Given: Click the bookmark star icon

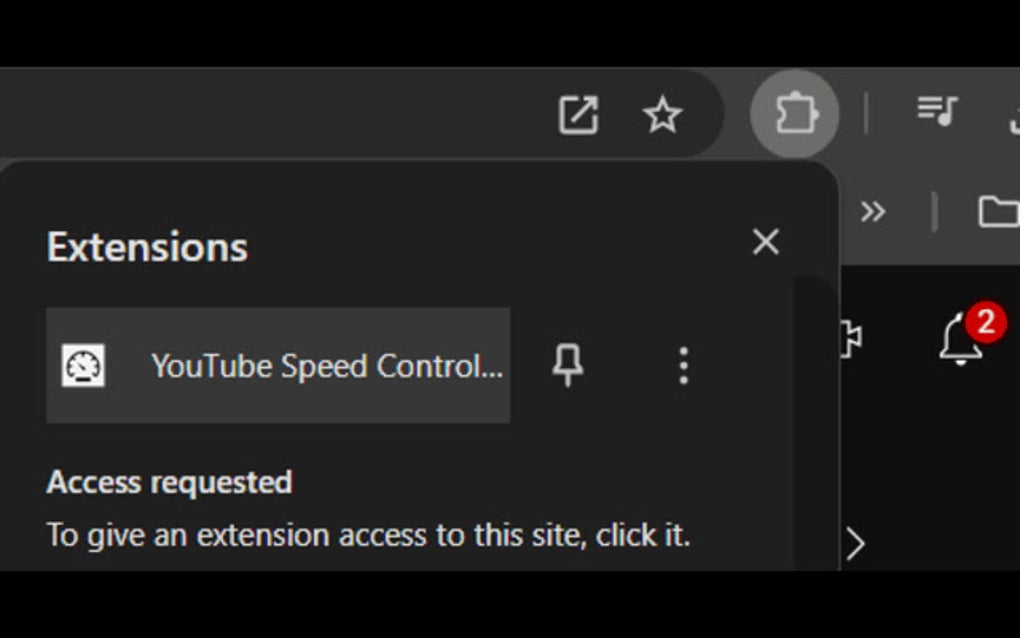Looking at the screenshot, I should pyautogui.click(x=664, y=114).
